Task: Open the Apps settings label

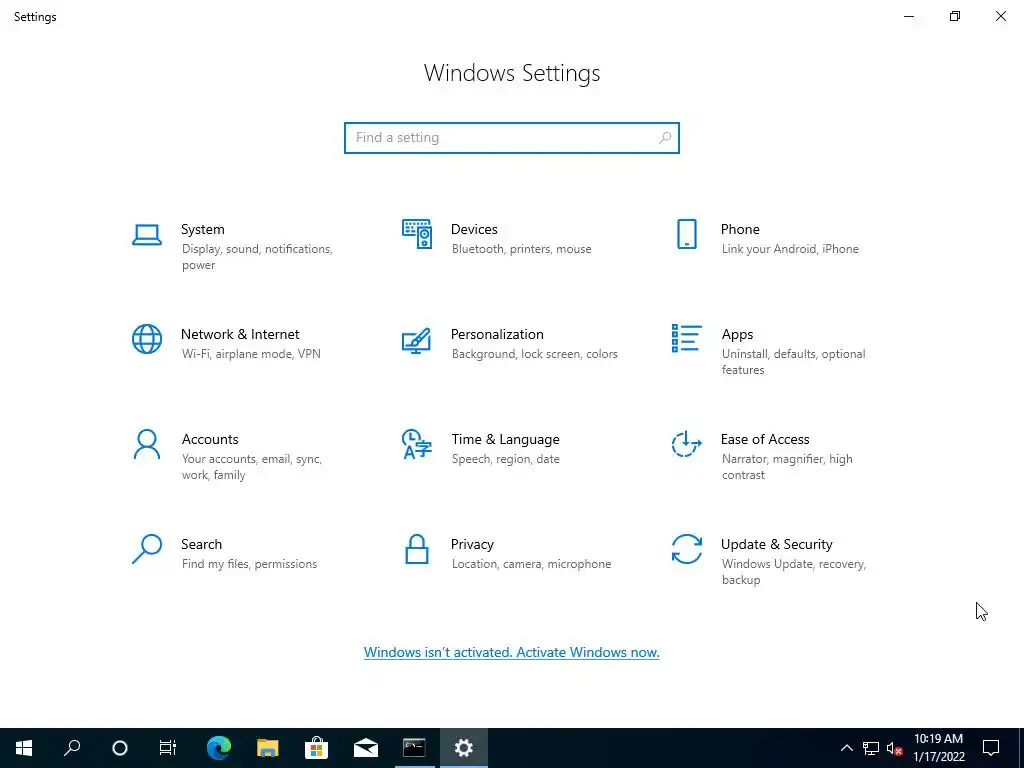Action: point(737,334)
